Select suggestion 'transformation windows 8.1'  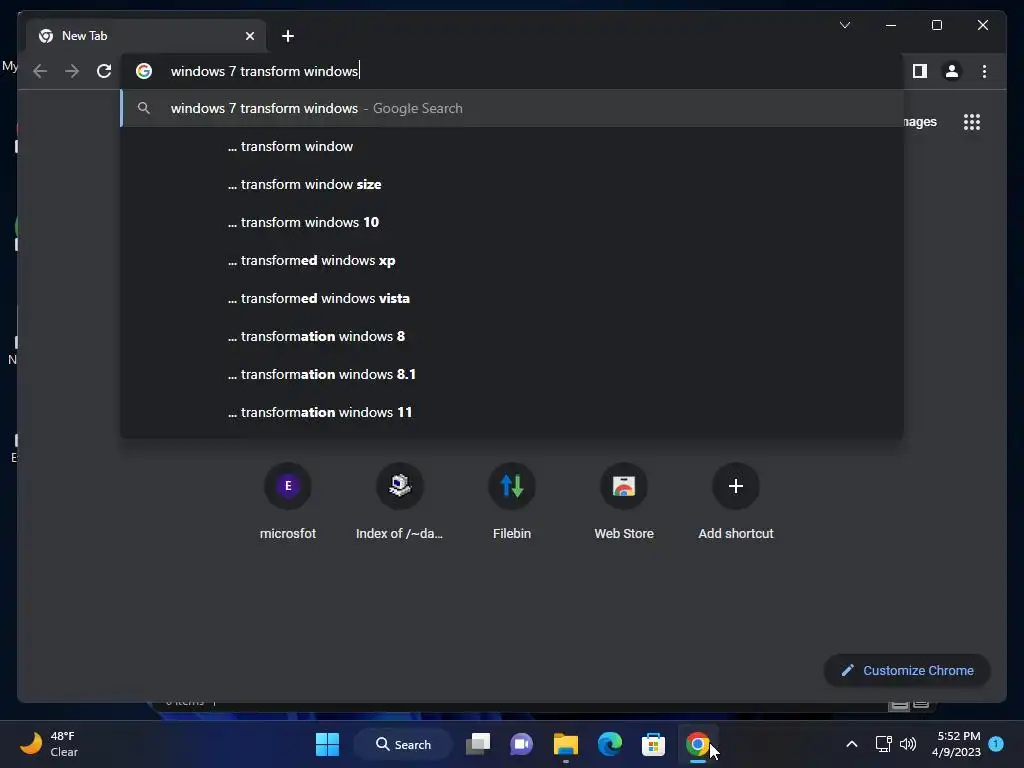512,374
